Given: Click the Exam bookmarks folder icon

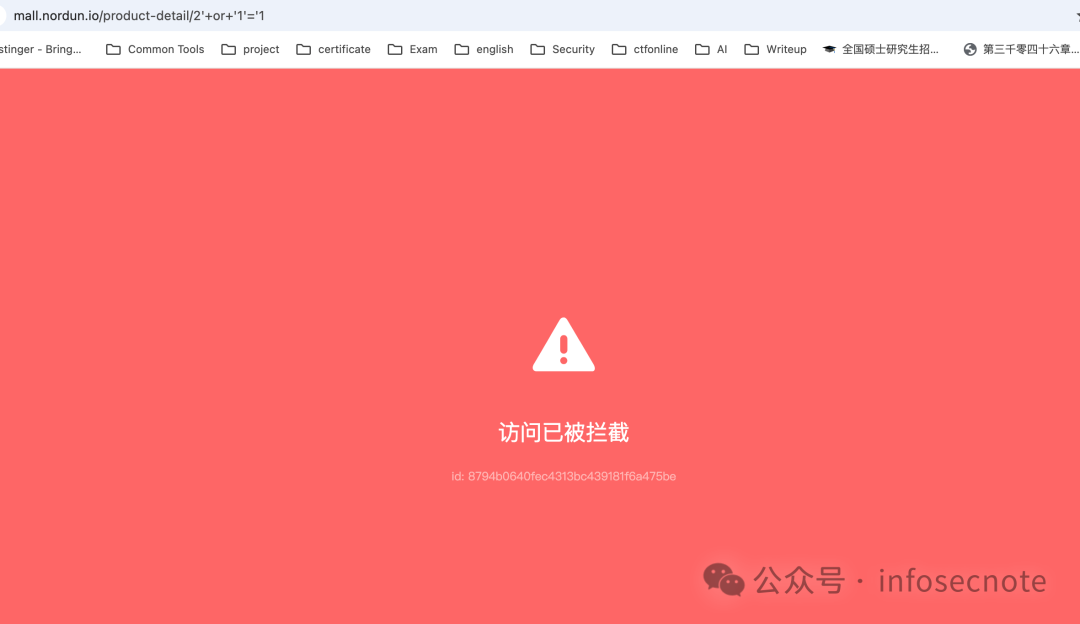Looking at the screenshot, I should click(x=393, y=48).
